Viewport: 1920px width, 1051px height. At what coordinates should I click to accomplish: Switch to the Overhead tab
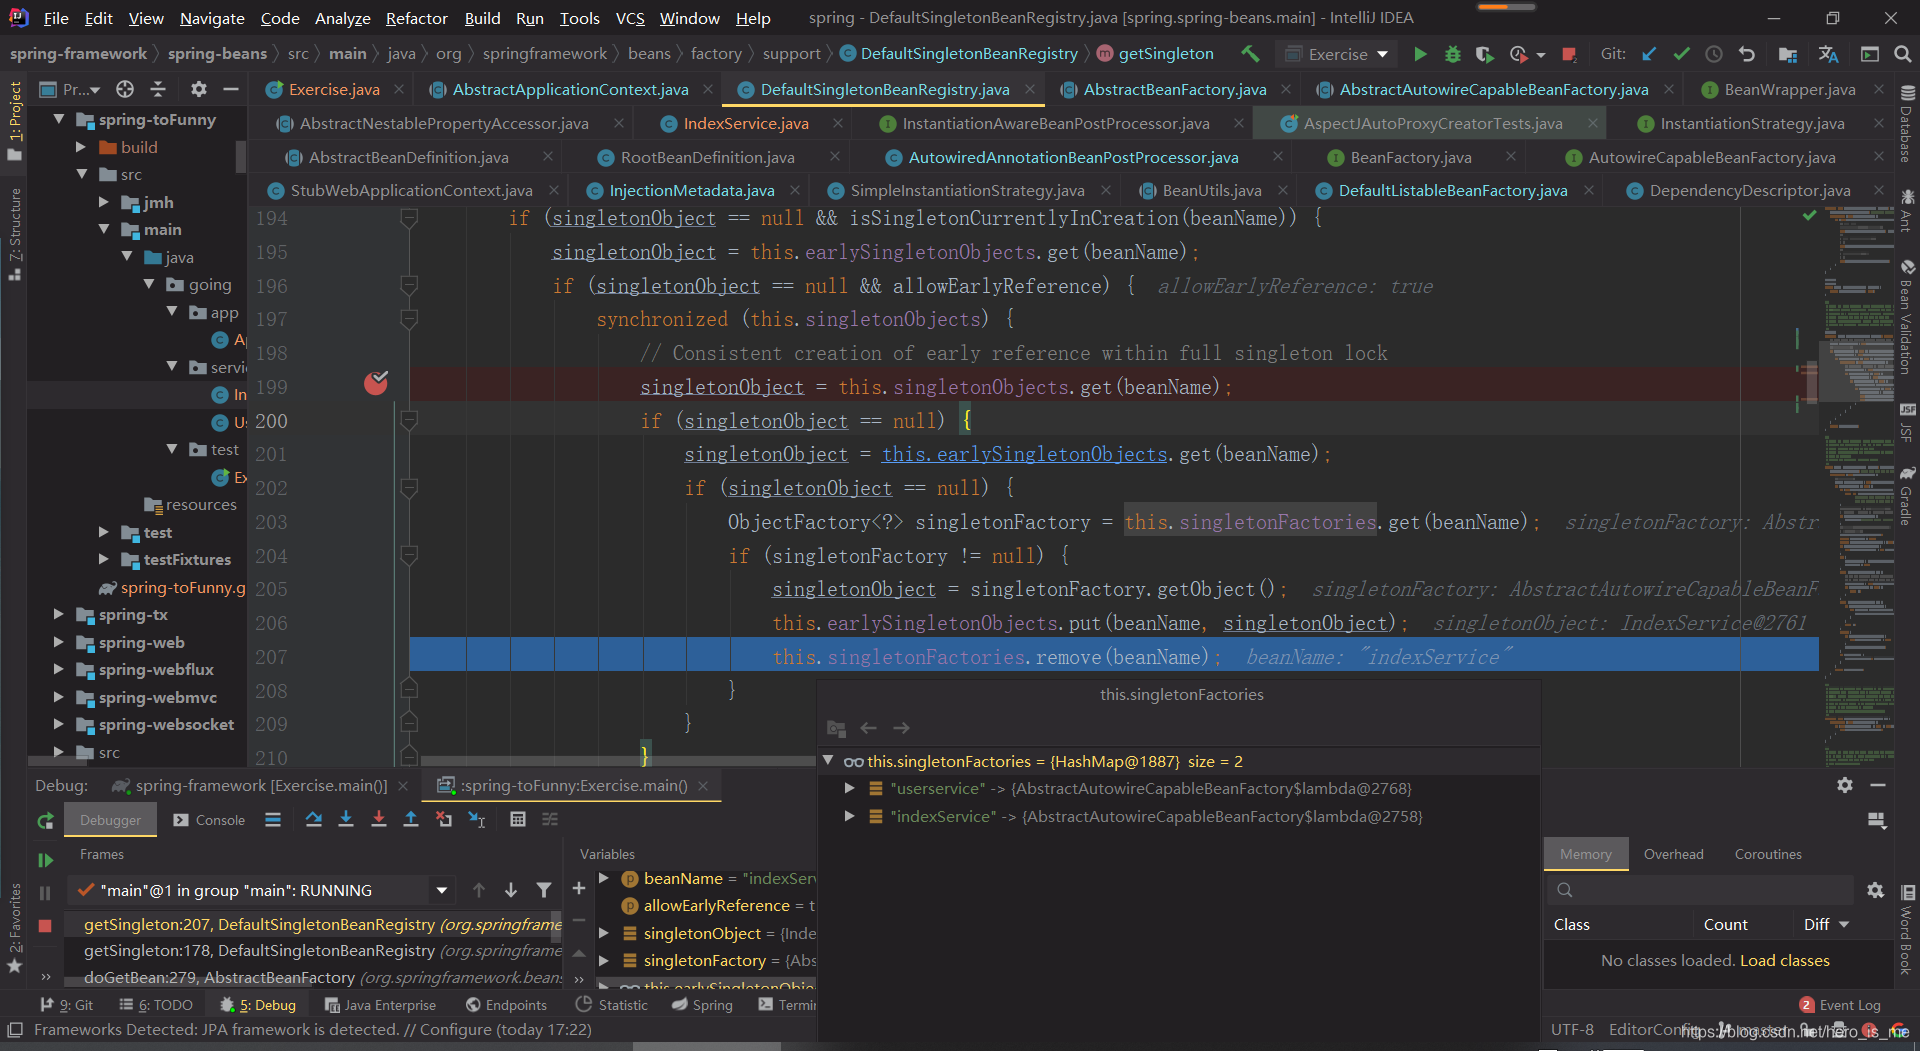pyautogui.click(x=1673, y=854)
